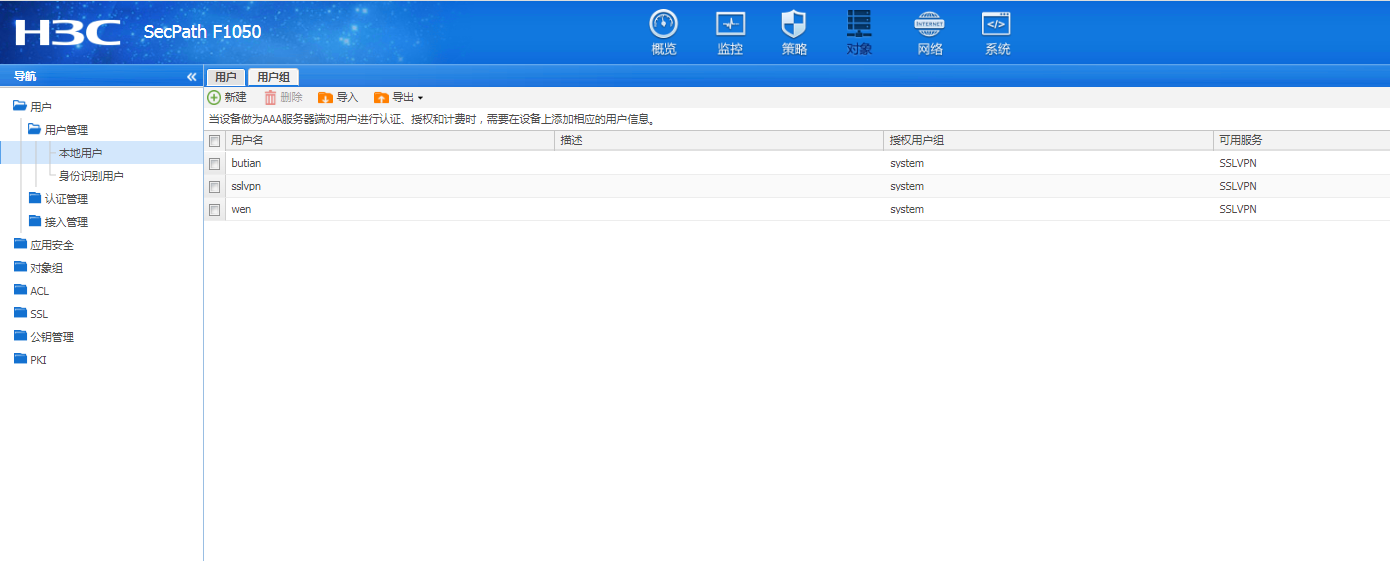Open the 导出 dropdown arrow
The image size is (1390, 561).
point(420,98)
